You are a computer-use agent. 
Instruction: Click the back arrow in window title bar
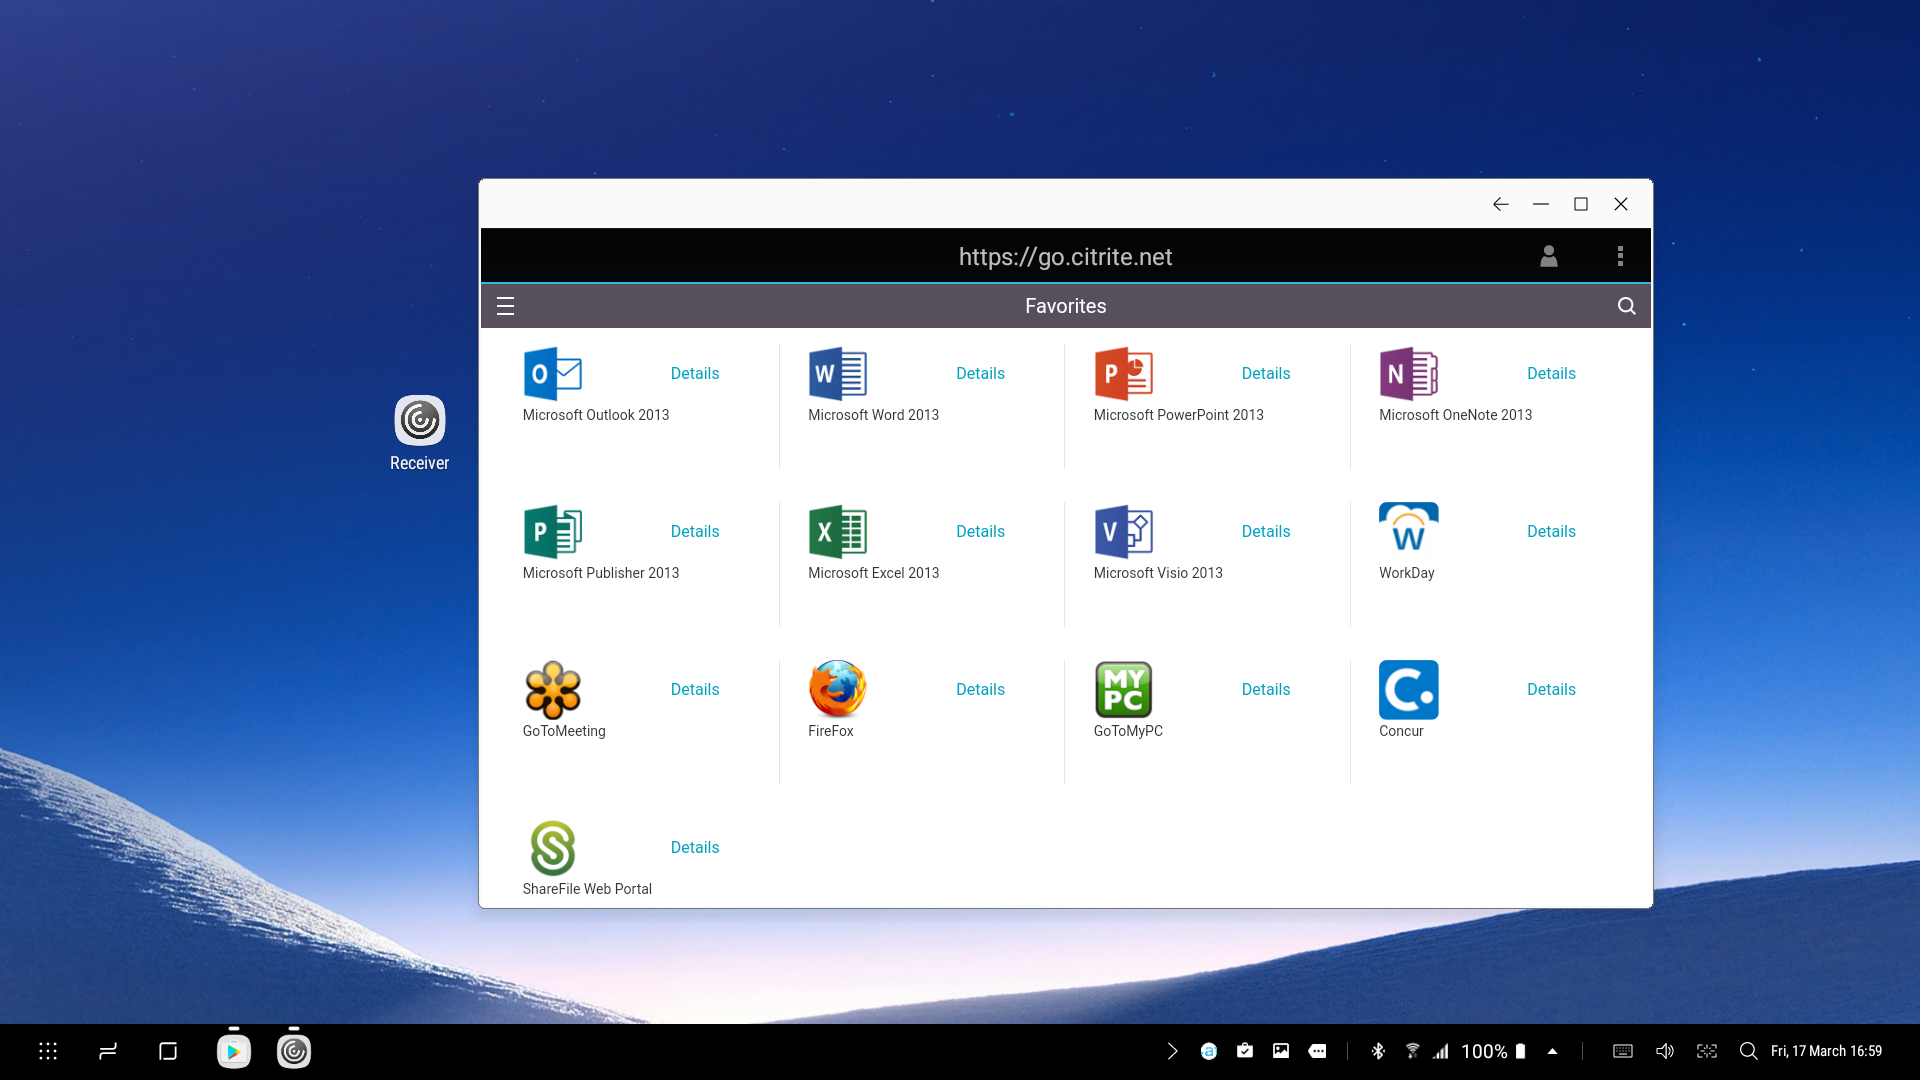coord(1501,204)
